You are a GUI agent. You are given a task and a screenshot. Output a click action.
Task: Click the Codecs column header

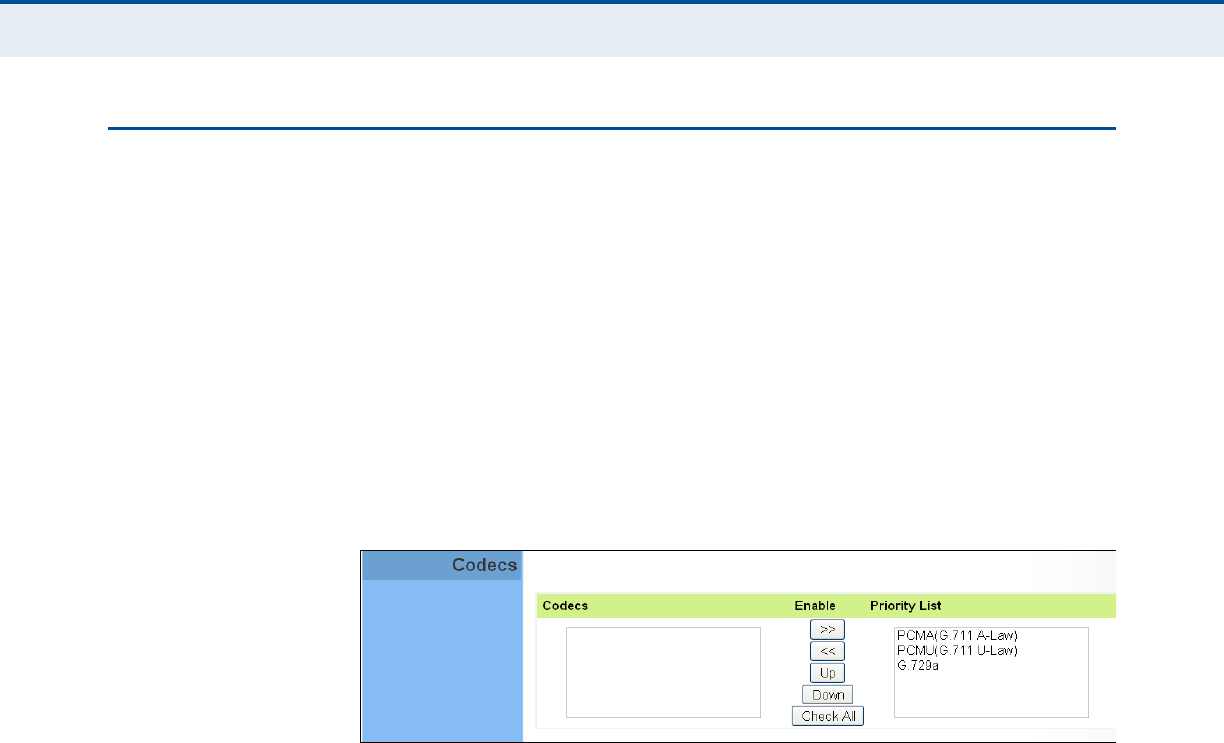pos(565,605)
